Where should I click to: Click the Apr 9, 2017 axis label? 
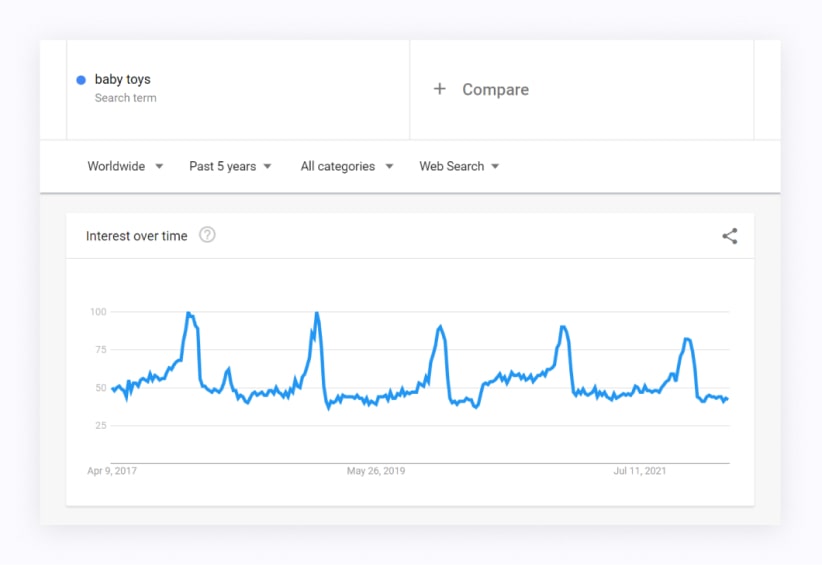point(112,470)
